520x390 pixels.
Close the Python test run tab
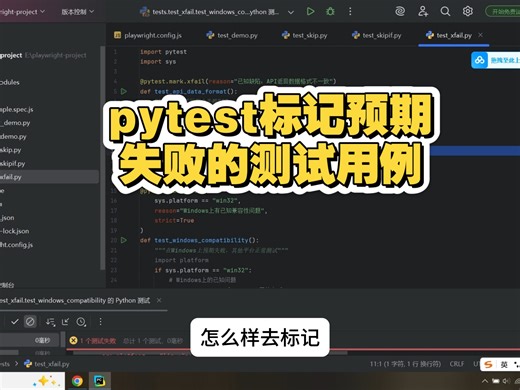(x=159, y=300)
